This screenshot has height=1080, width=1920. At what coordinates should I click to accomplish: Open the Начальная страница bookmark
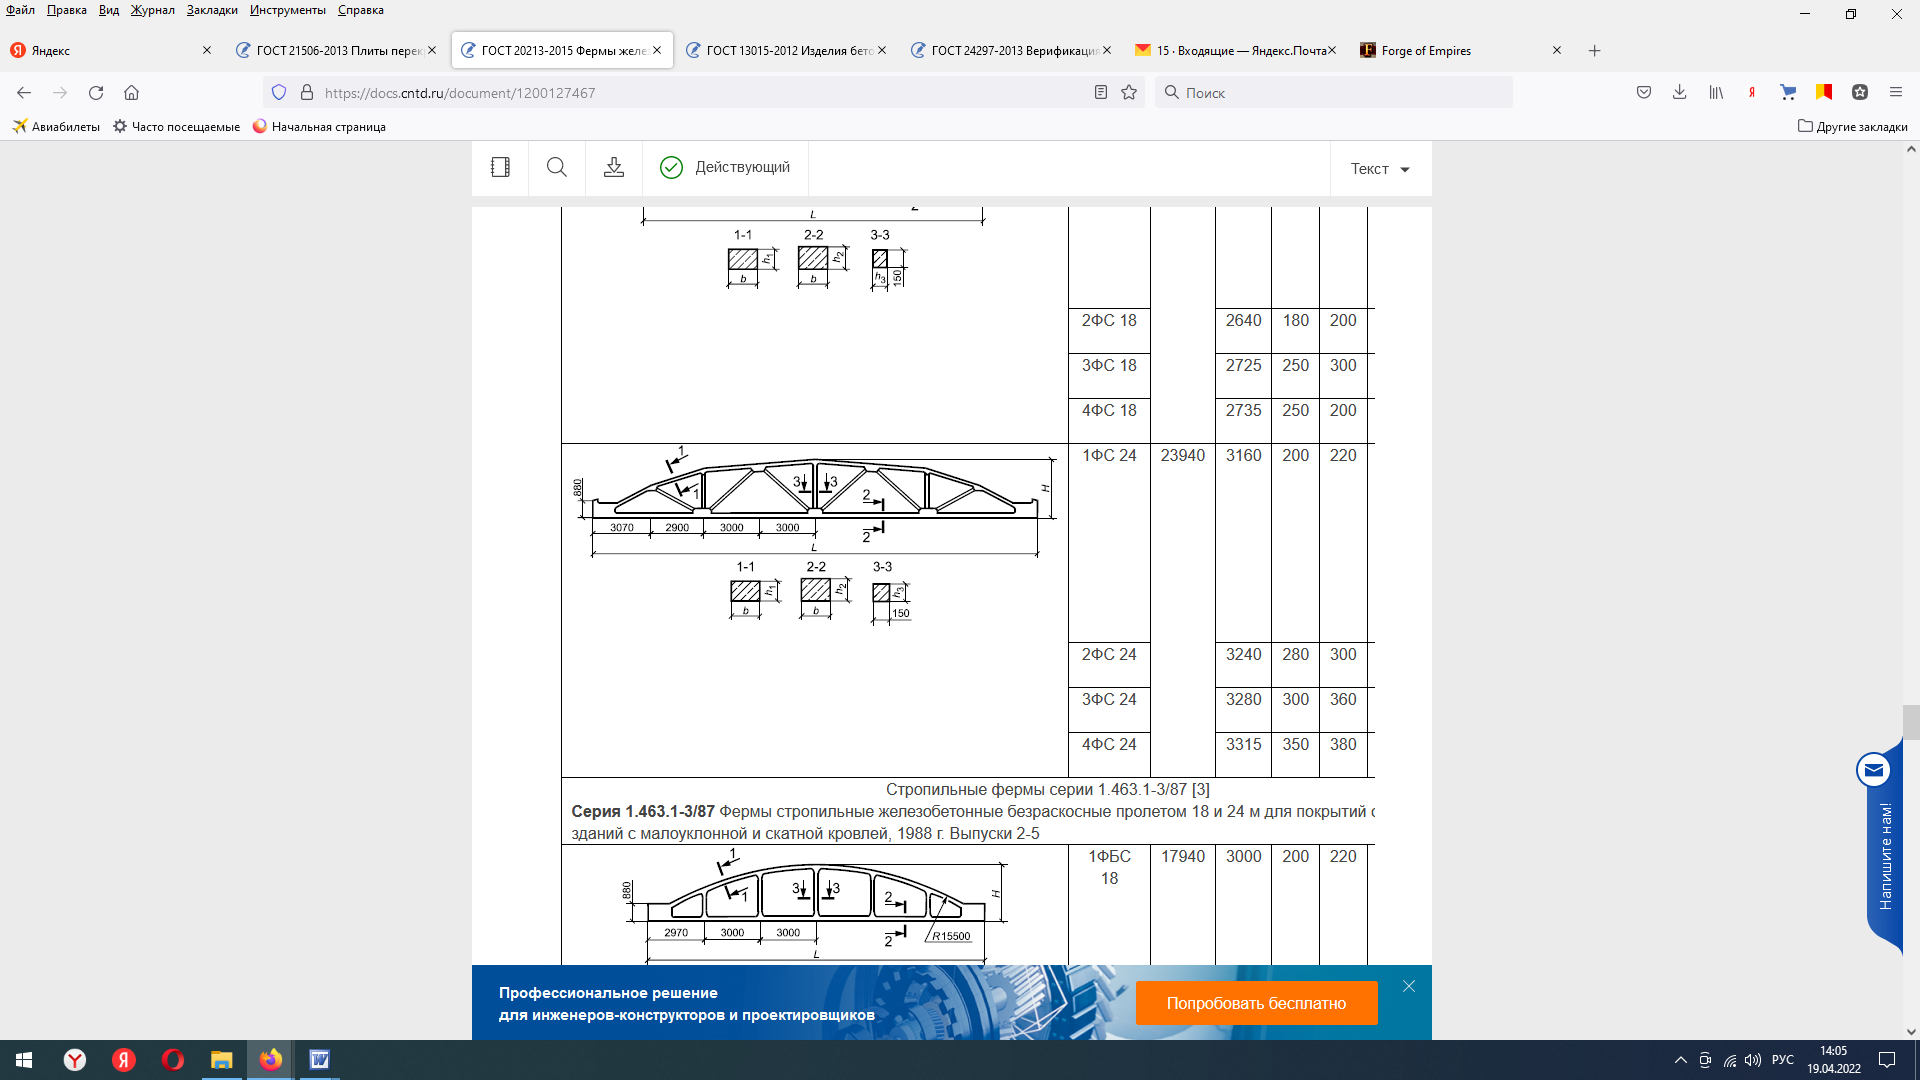click(319, 127)
